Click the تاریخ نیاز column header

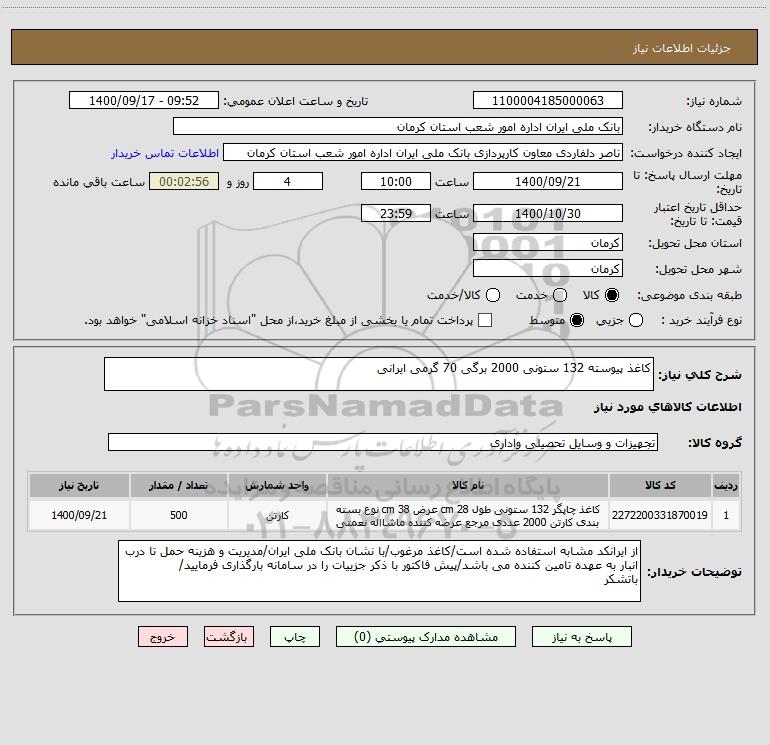(79, 485)
